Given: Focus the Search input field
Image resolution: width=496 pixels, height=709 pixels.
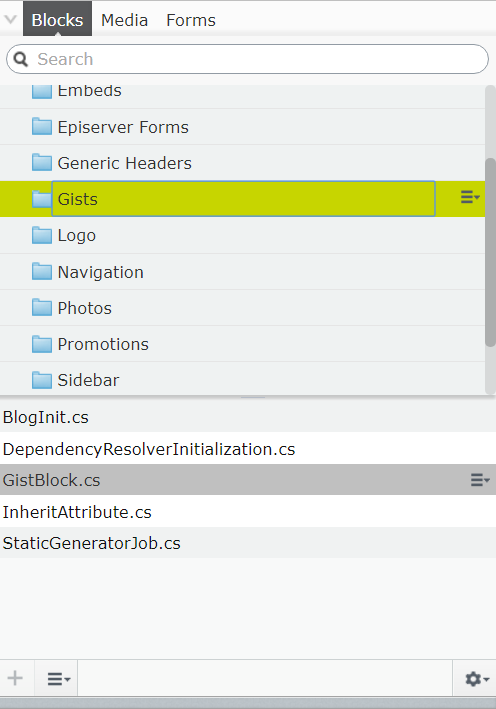Looking at the screenshot, I should coord(247,59).
